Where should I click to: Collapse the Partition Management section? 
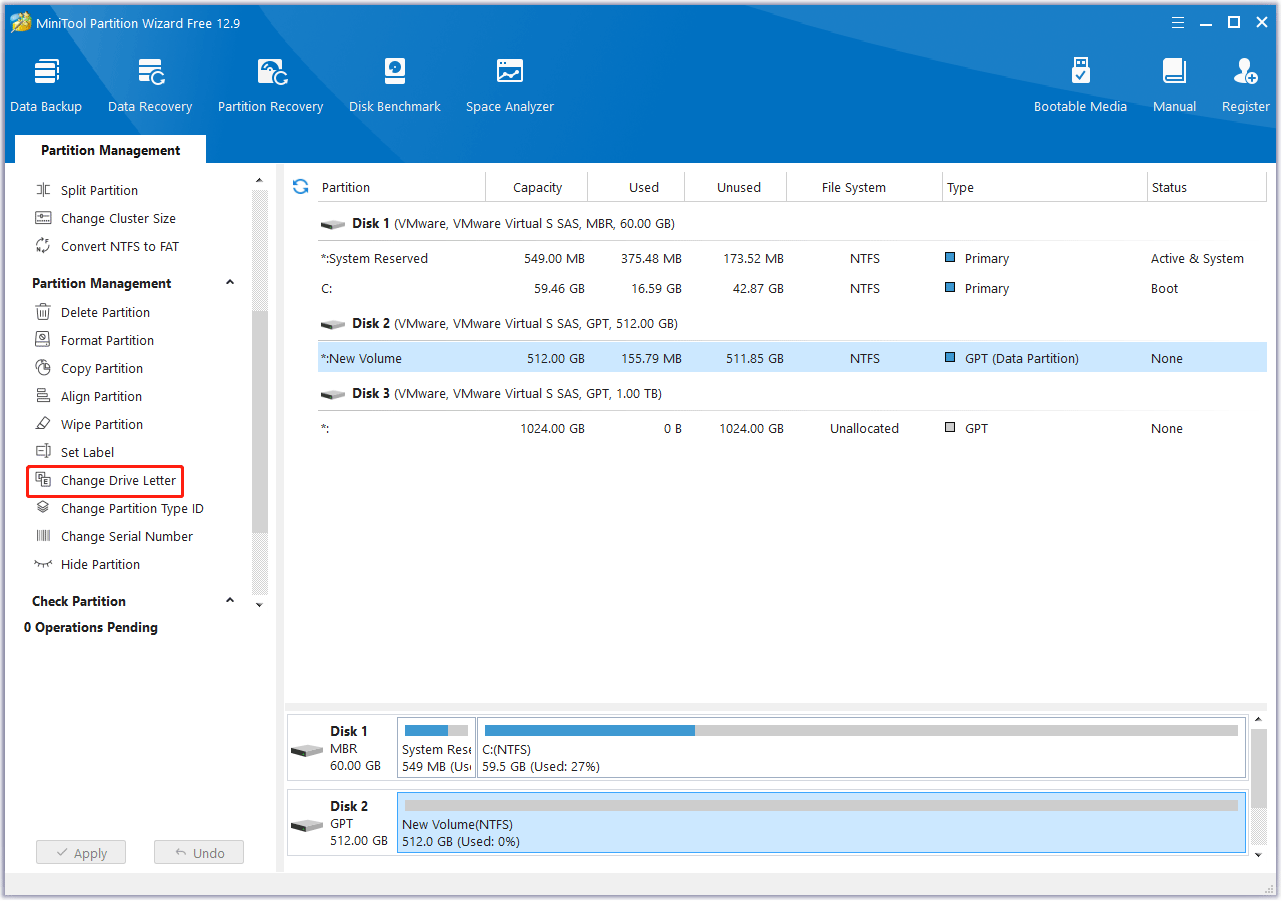tap(230, 283)
